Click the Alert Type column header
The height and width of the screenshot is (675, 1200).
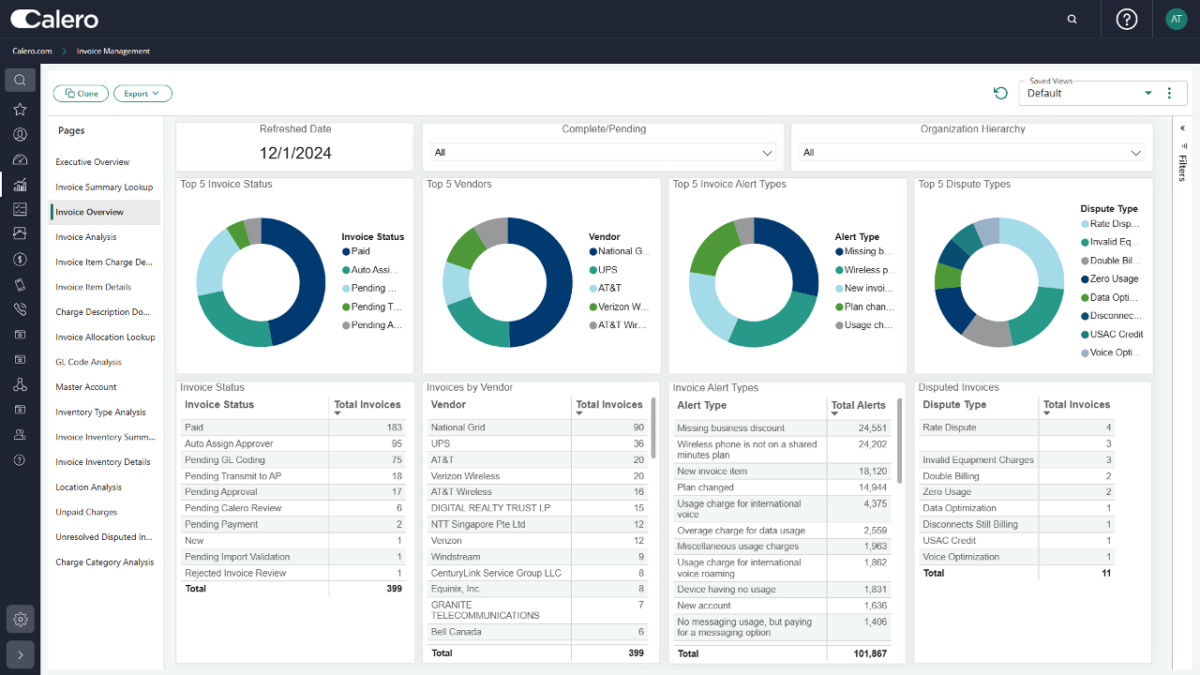pos(702,405)
